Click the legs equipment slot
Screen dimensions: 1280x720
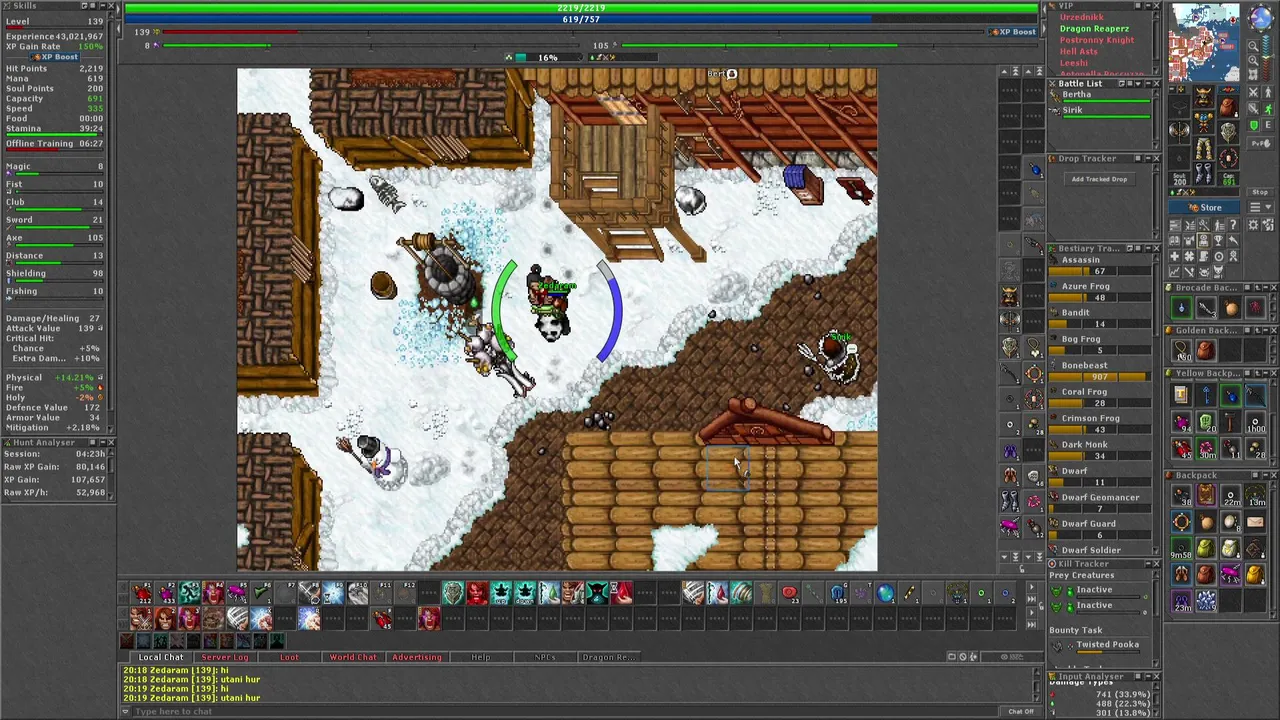tap(1203, 148)
